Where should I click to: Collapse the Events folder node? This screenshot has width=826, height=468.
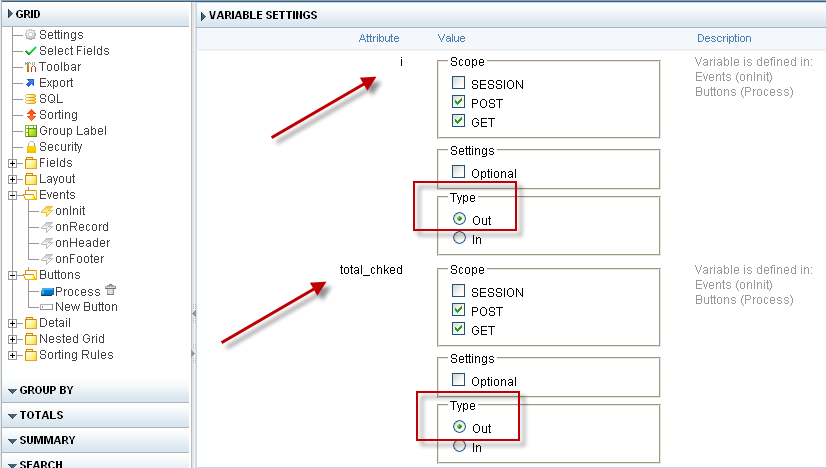tap(13, 195)
